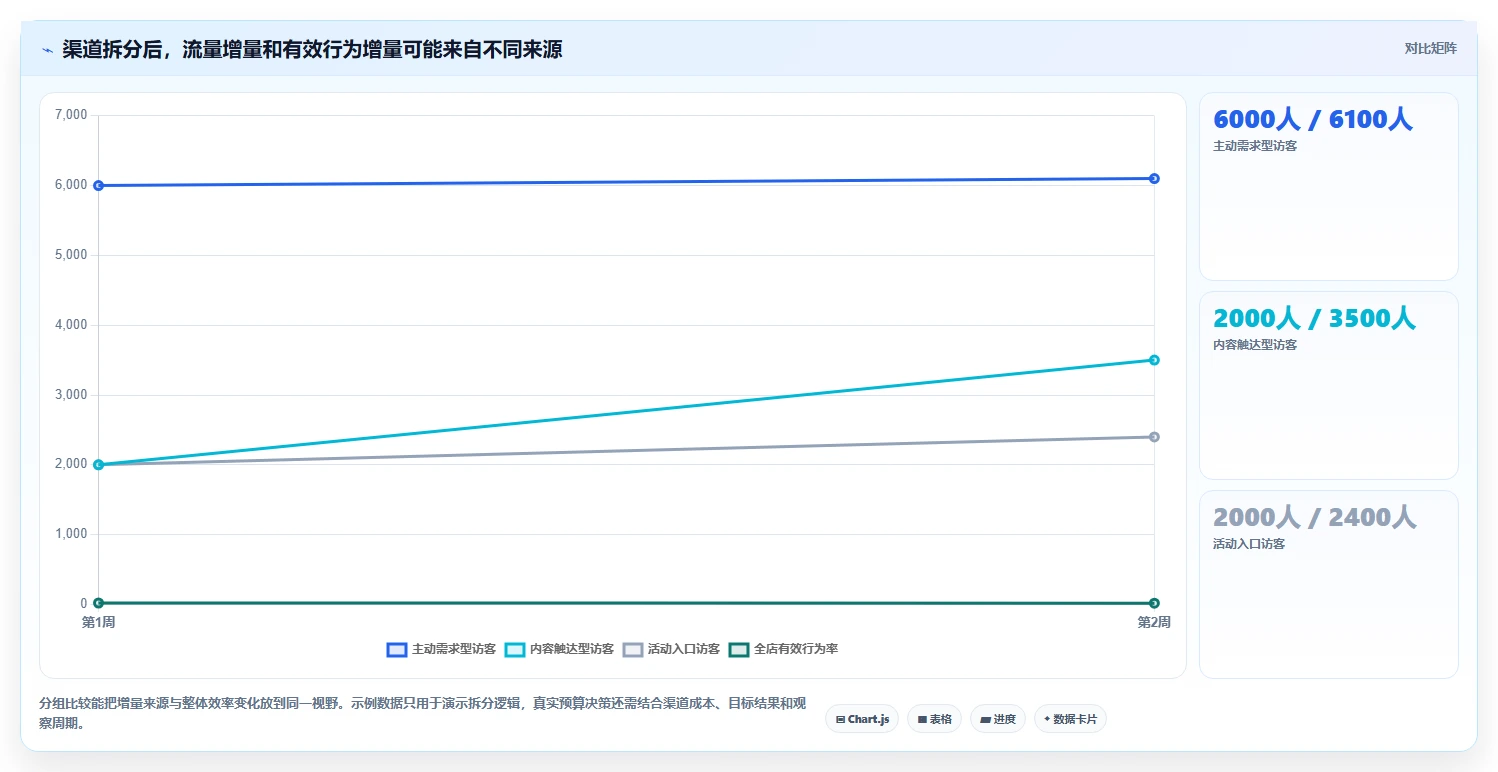Click the 4,000 y-axis label
The image size is (1498, 772).
[x=71, y=325]
